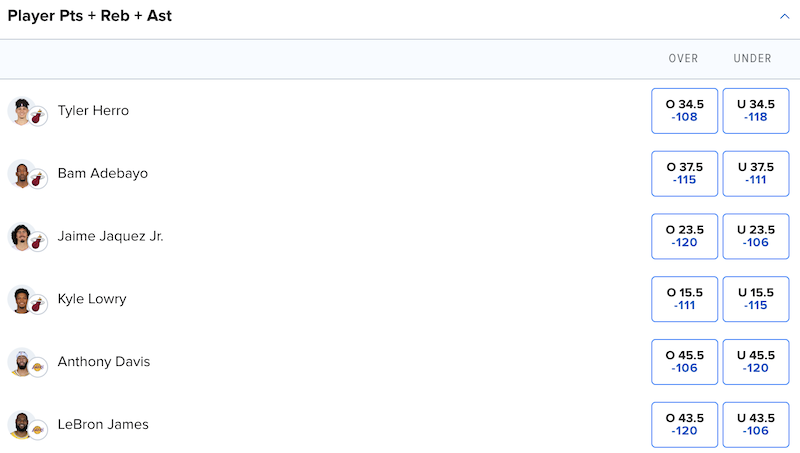This screenshot has width=800, height=453.
Task: Add Kyle Lowry over 15.5 to betslip
Action: click(684, 299)
